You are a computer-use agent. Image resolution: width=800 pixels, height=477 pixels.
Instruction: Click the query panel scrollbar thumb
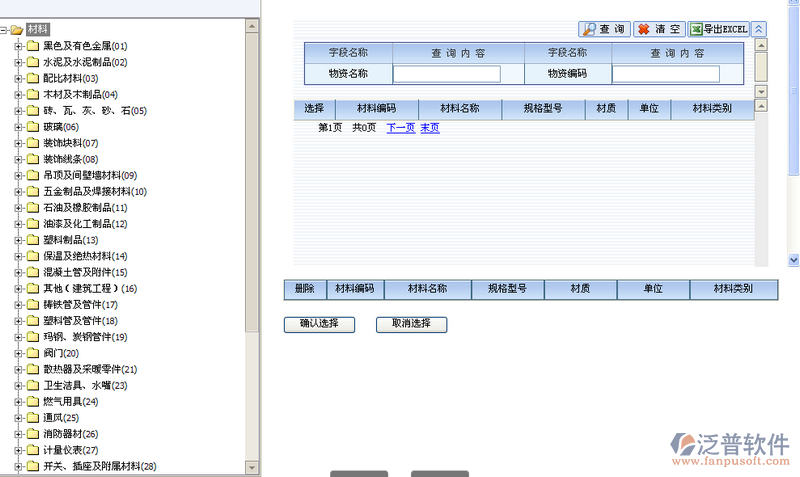point(761,66)
